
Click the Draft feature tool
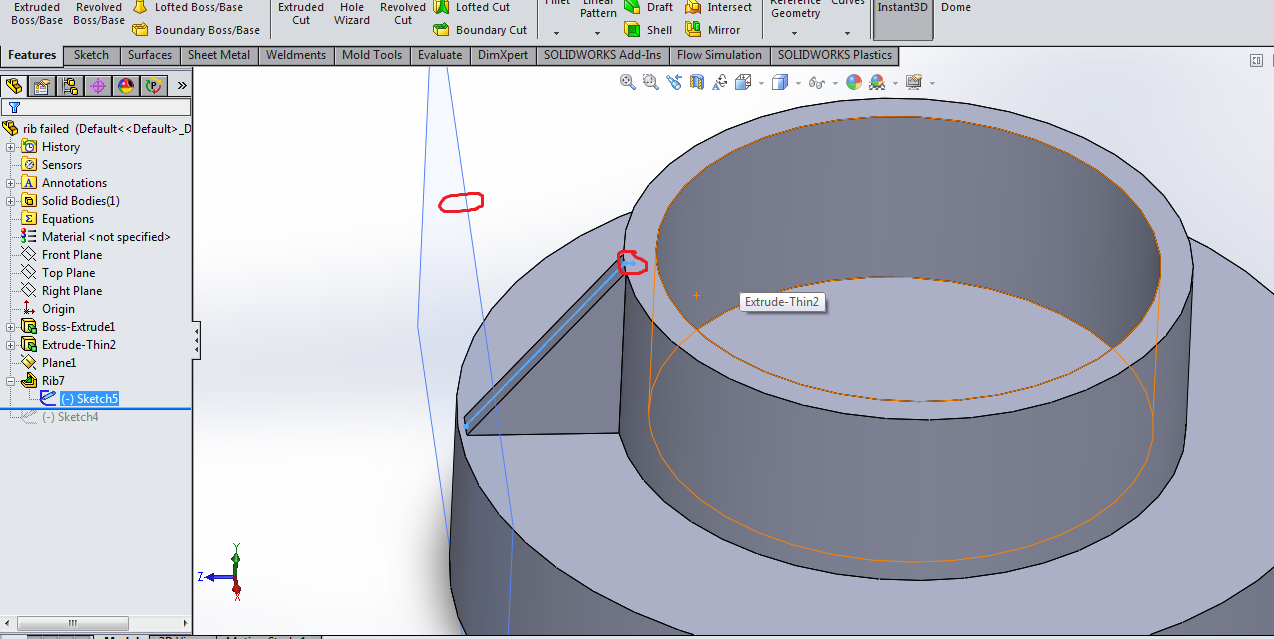pyautogui.click(x=648, y=7)
